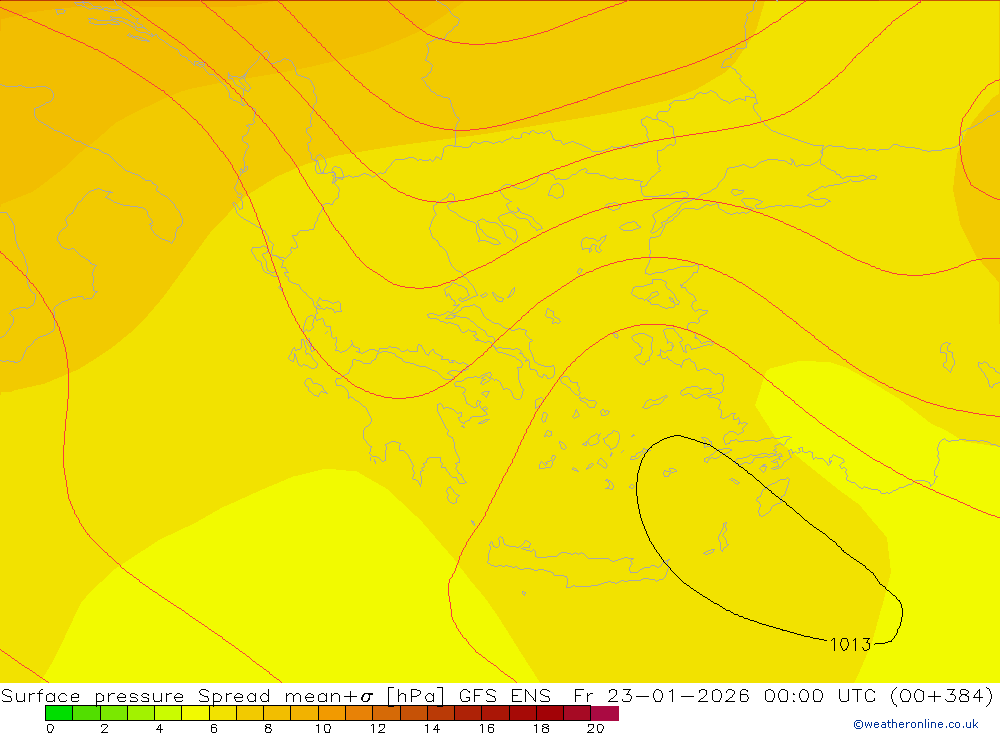This screenshot has height=733, width=1000.
Task: Click the 'Spread' word in title
Action: (x=234, y=695)
